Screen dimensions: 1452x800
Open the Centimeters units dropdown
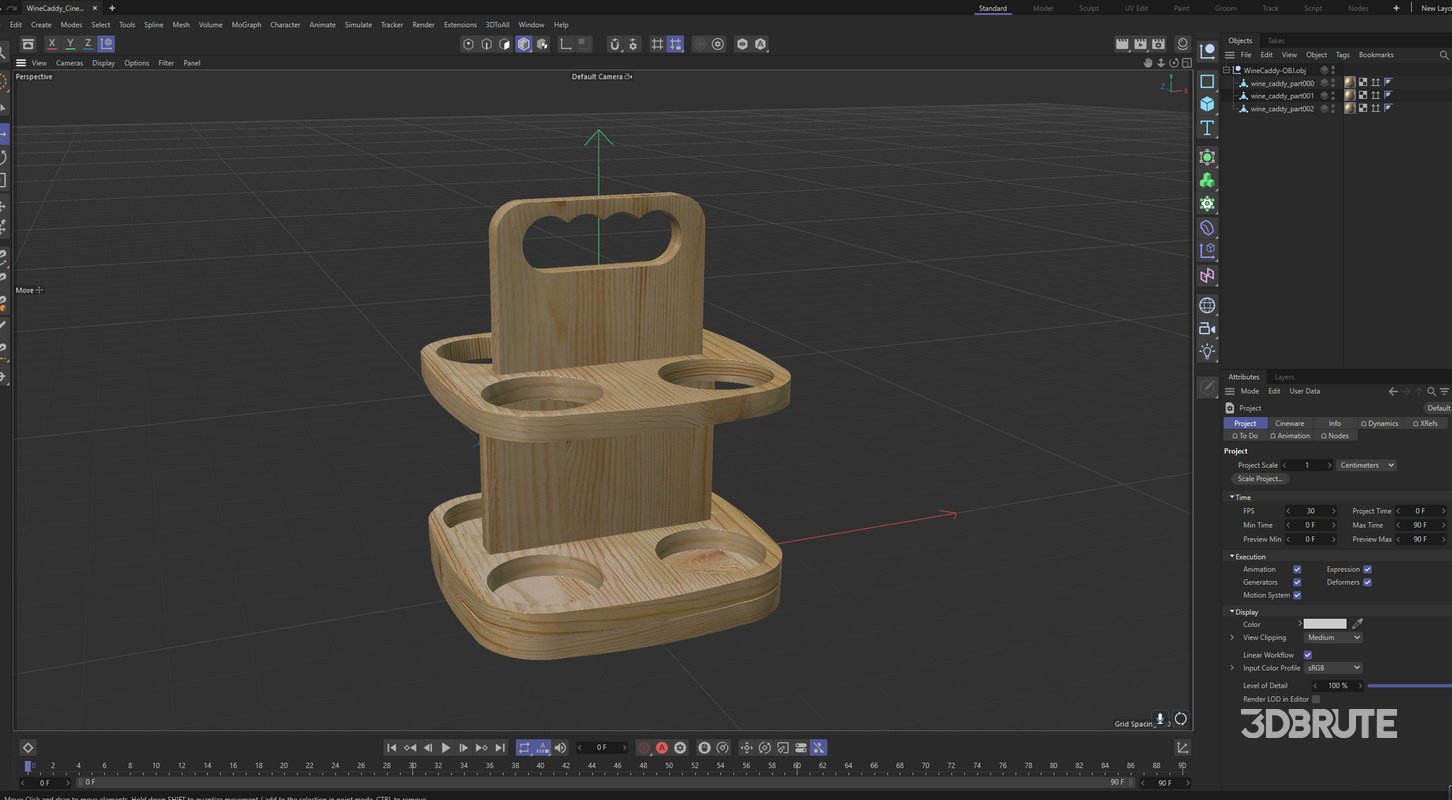(1365, 465)
